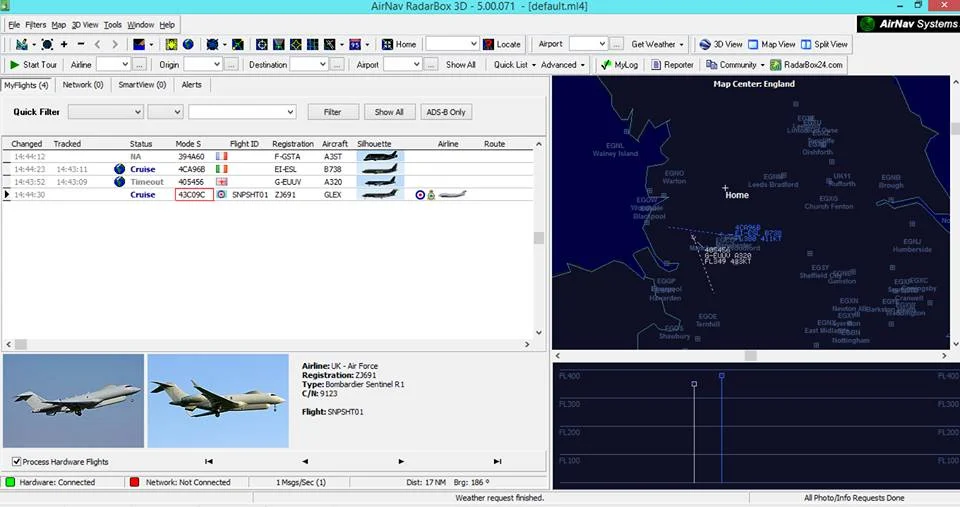The height and width of the screenshot is (507, 960).
Task: Click the Locate icon button
Action: click(488, 44)
